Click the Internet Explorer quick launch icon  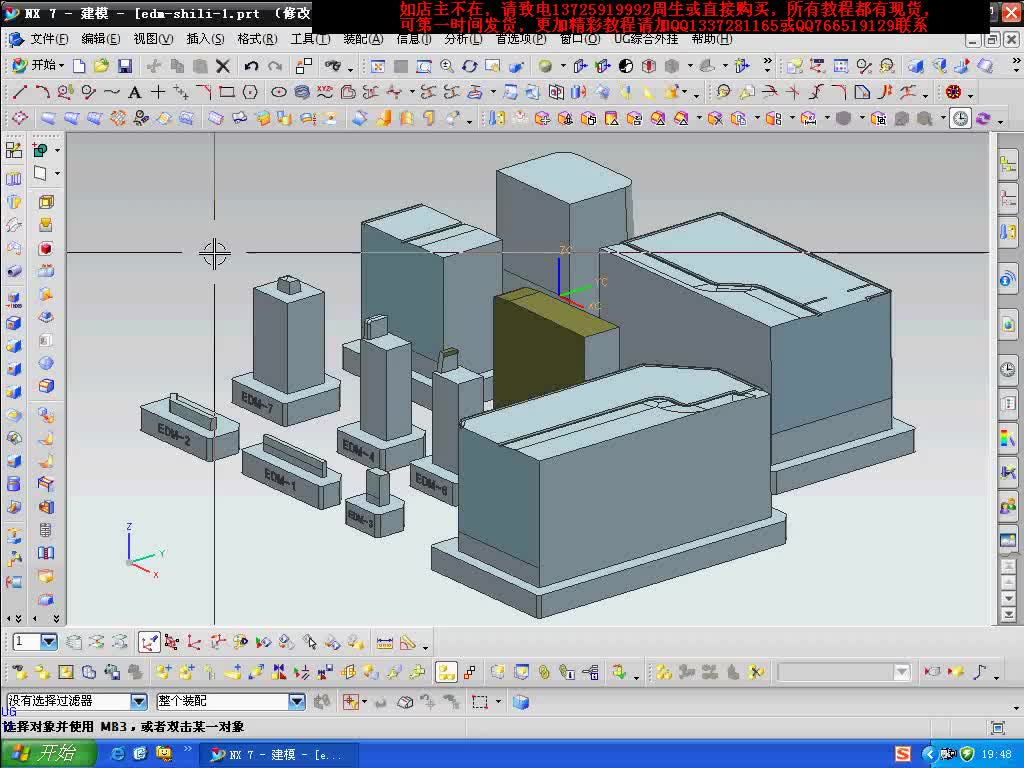[118, 754]
